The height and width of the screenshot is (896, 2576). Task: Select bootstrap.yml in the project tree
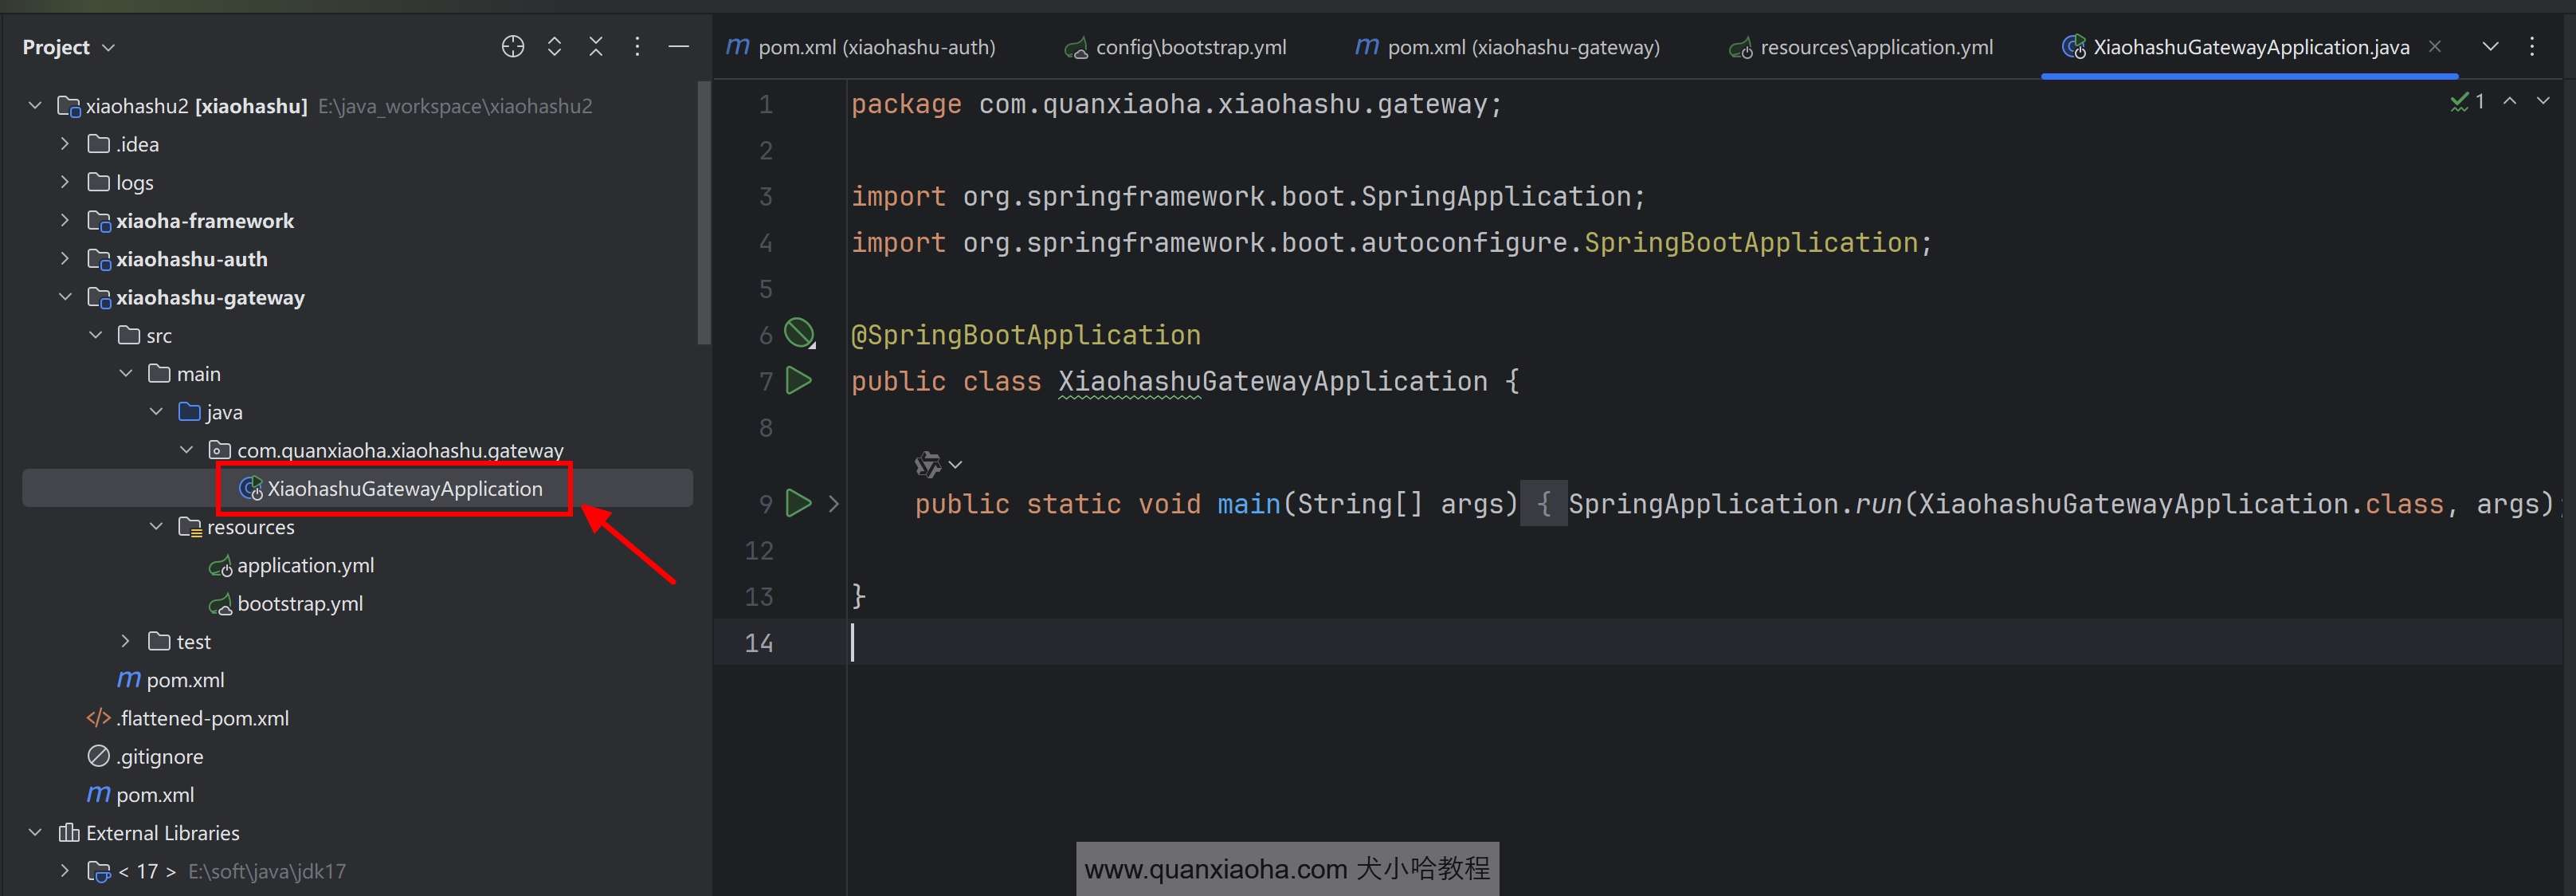(x=299, y=603)
